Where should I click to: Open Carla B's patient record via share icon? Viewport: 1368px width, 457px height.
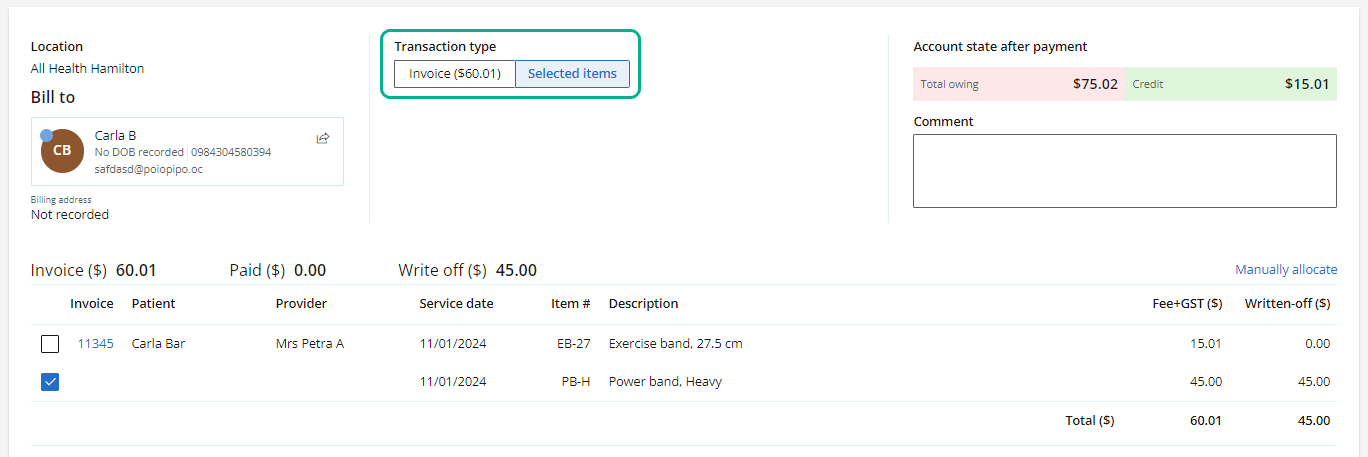pyautogui.click(x=323, y=138)
